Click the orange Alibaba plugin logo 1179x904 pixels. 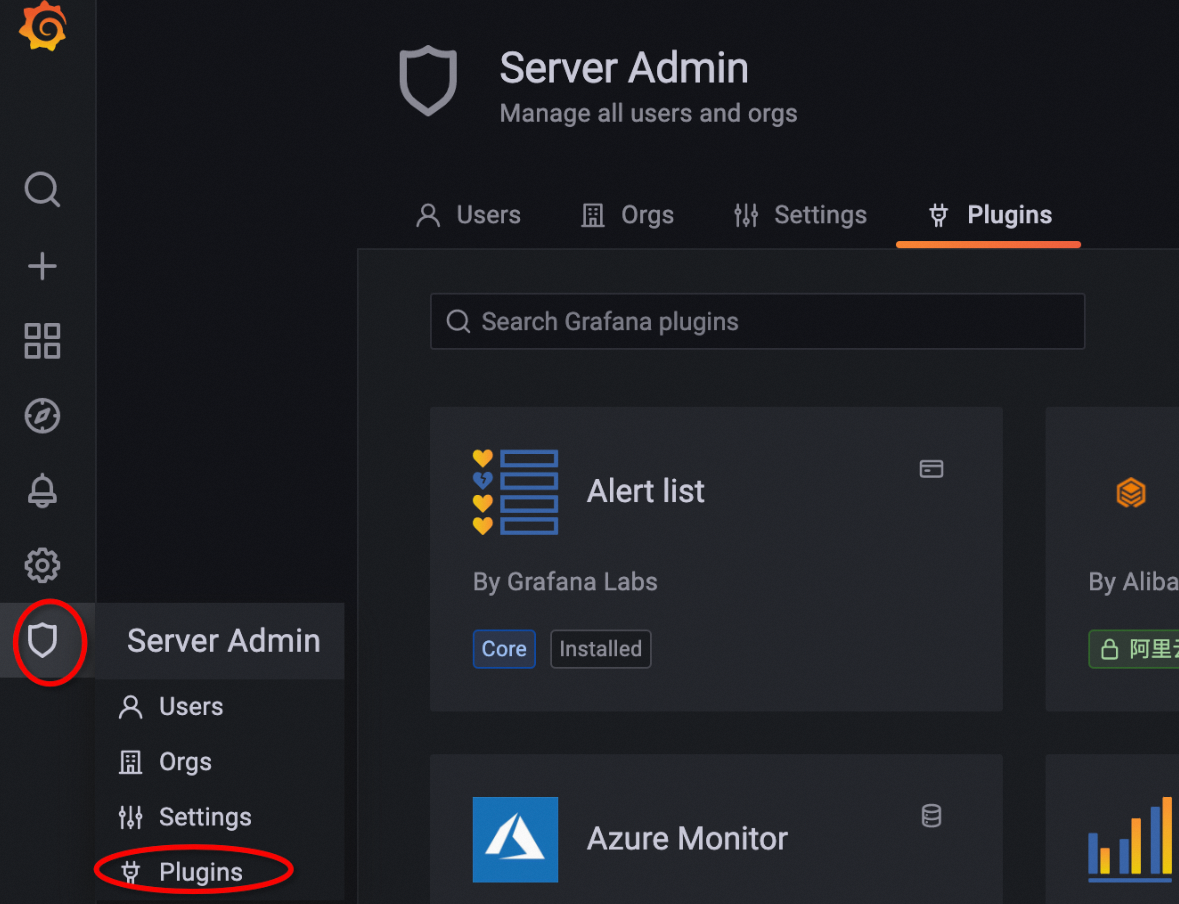coord(1130,493)
